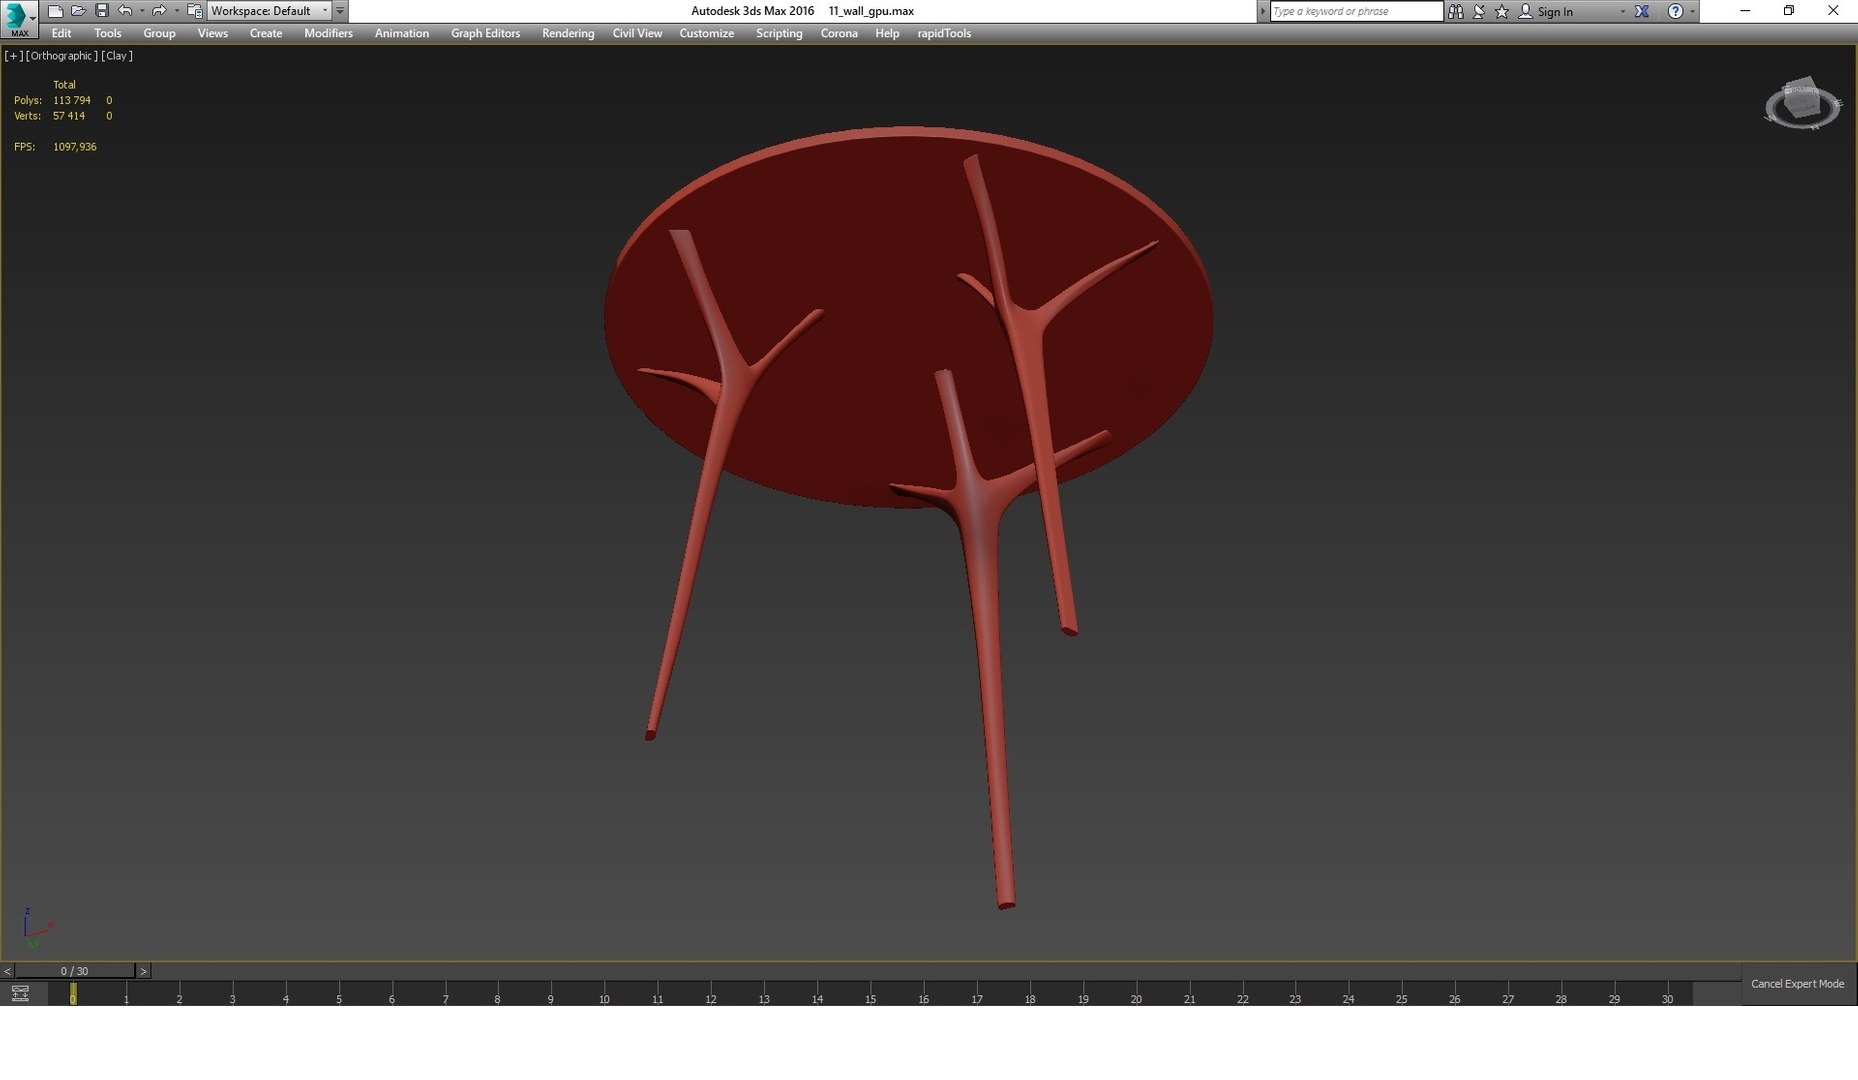Undo the last action with Undo arrow
Viewport: 1858px width, 1080px height.
tap(125, 11)
